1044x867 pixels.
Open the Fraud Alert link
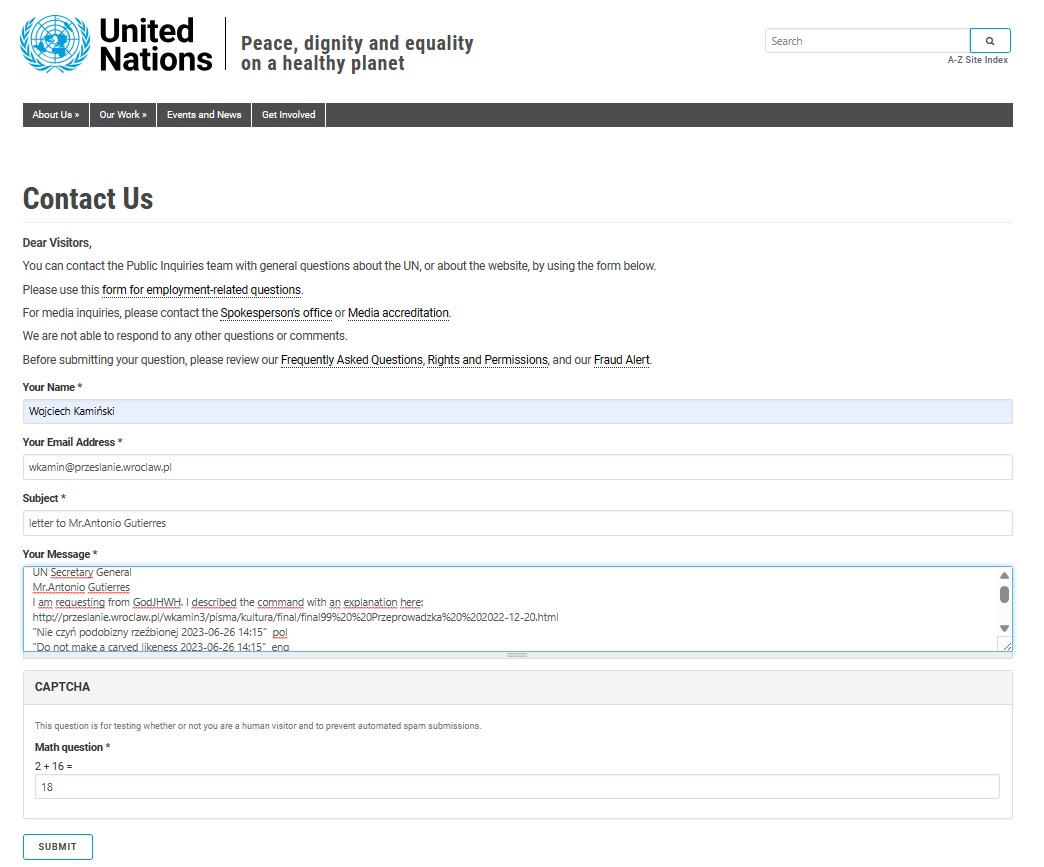click(x=622, y=360)
